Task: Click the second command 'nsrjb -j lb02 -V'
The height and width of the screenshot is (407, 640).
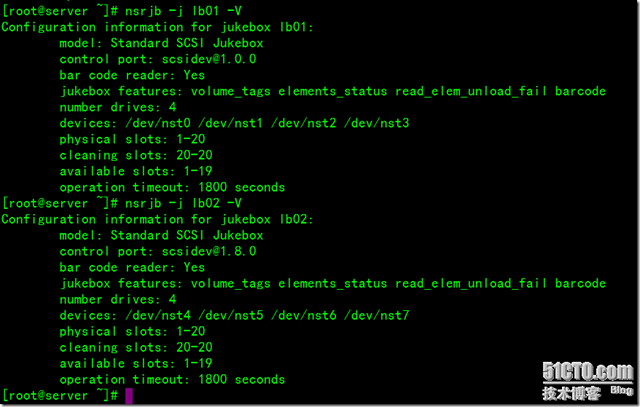Action: (x=183, y=203)
